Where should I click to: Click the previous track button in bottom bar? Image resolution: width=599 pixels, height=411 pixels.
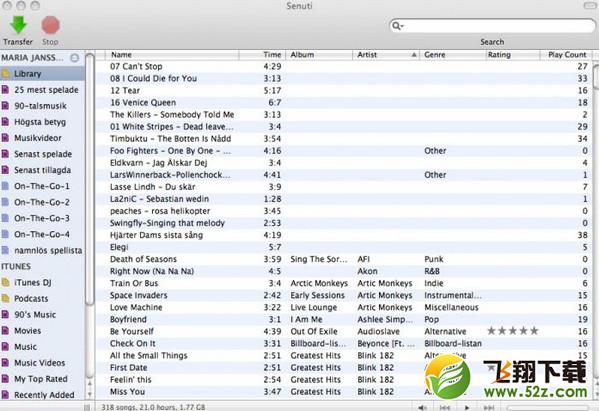[x=444, y=408]
